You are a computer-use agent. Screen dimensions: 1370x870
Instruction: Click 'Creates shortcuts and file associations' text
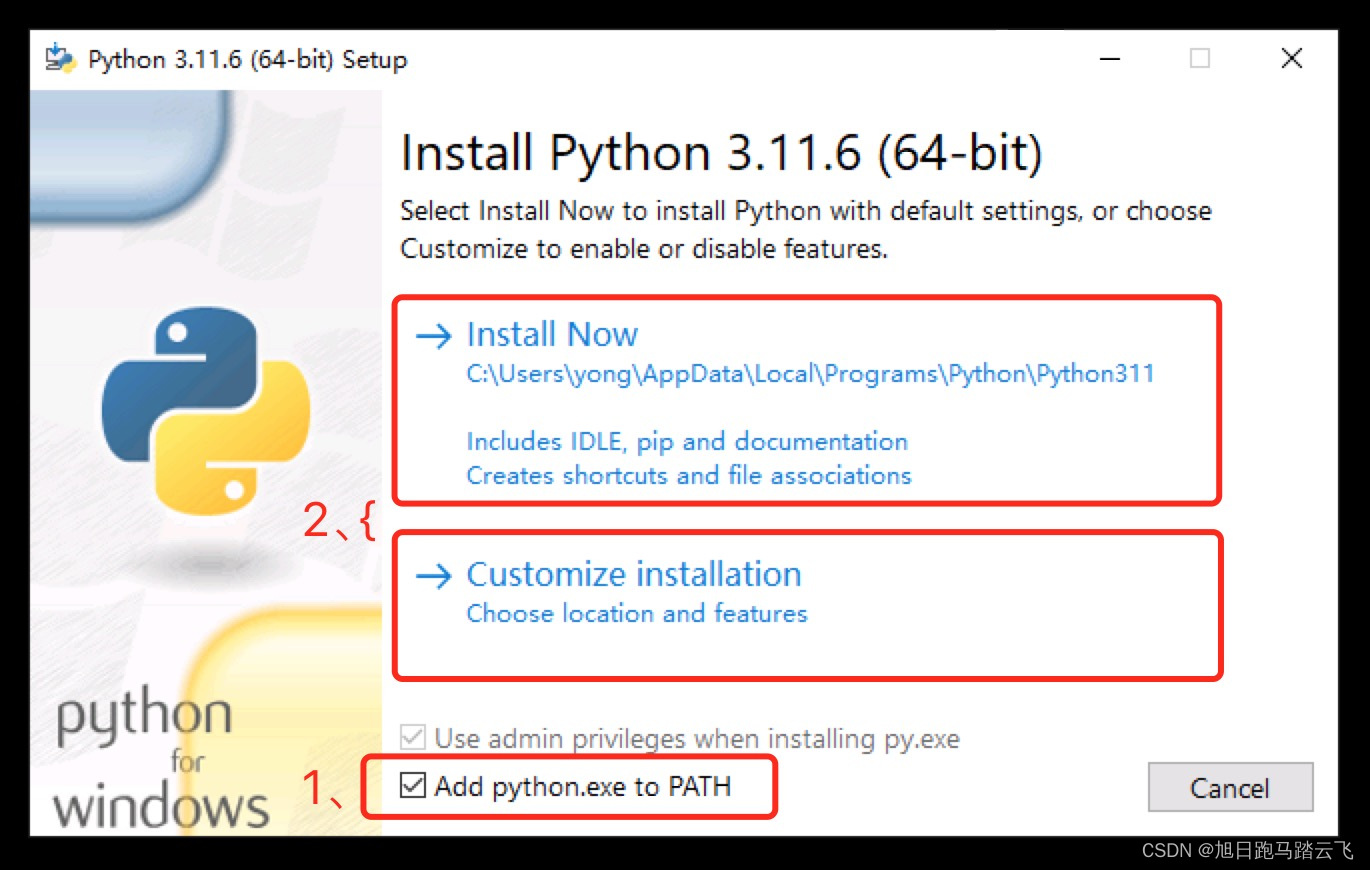[x=689, y=475]
